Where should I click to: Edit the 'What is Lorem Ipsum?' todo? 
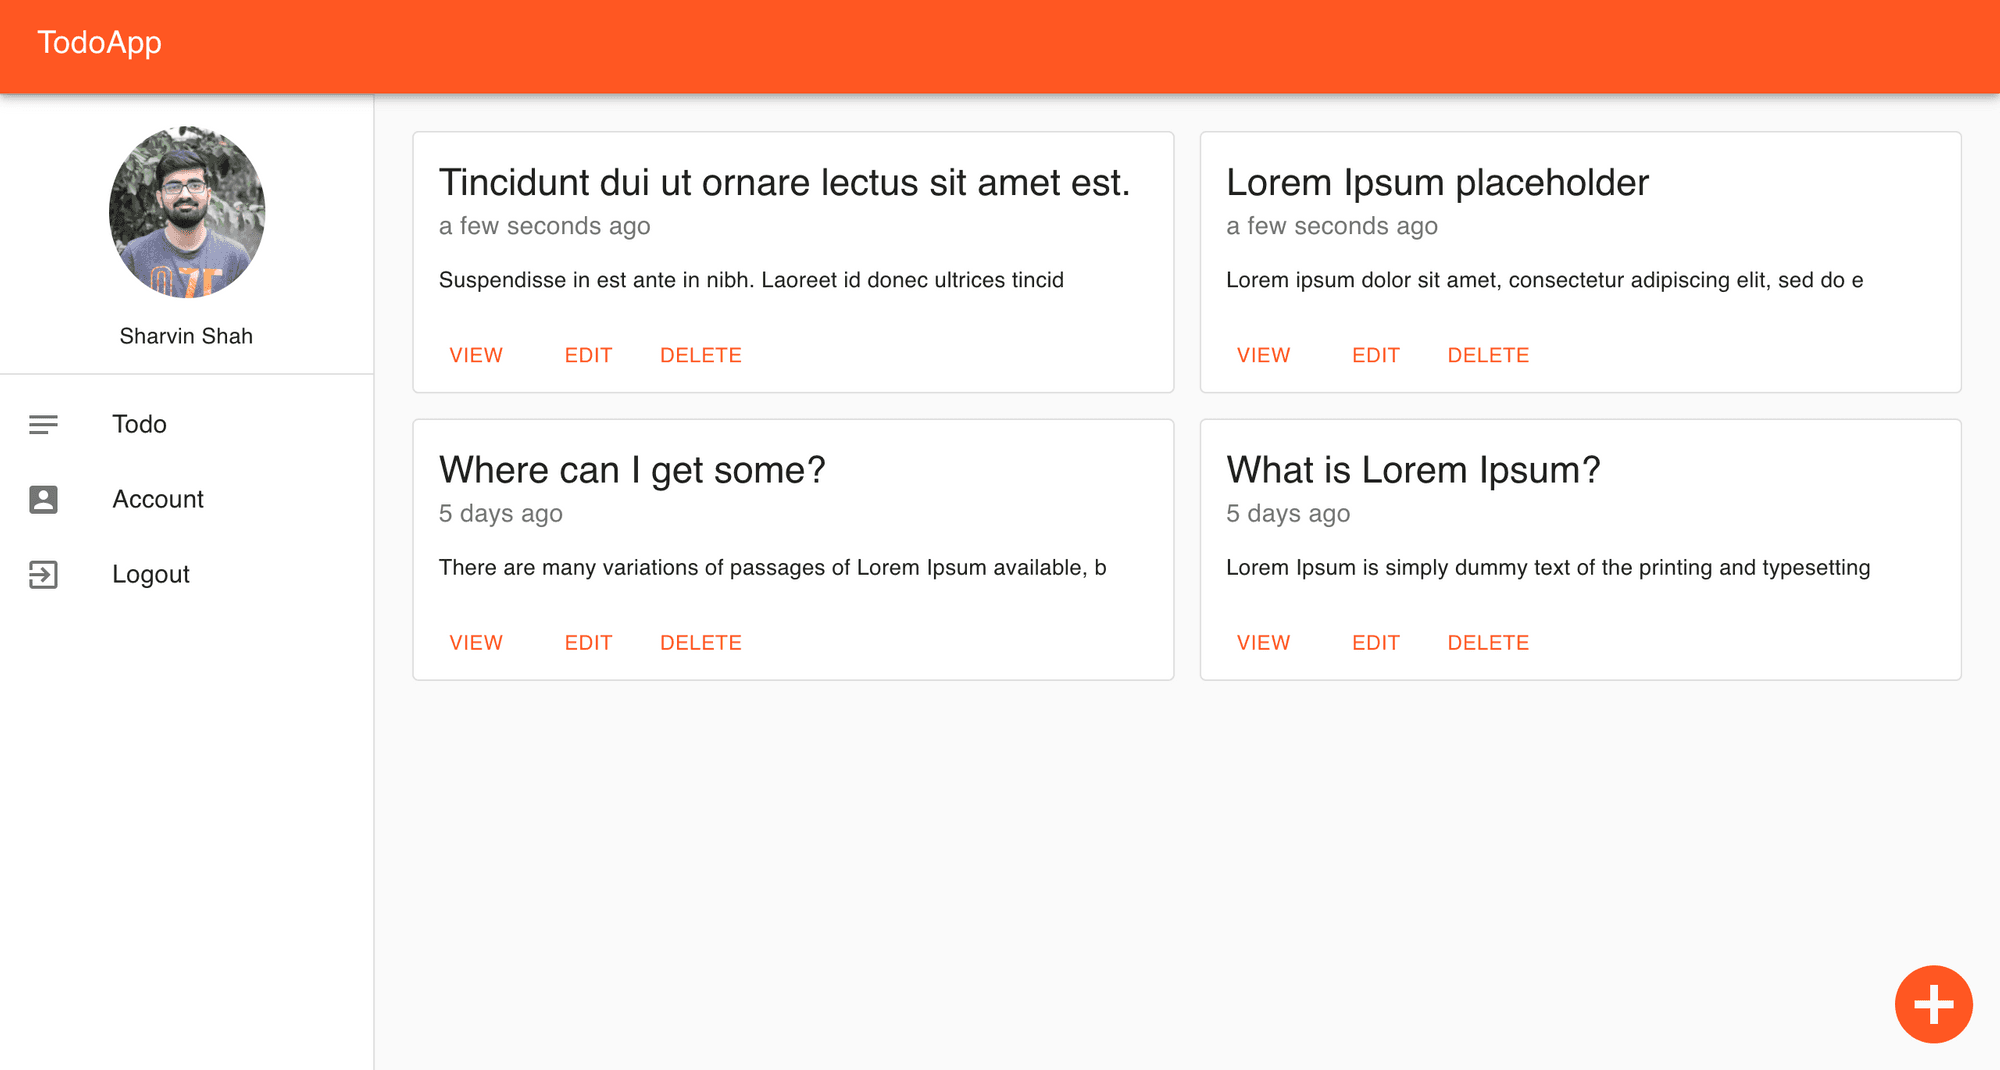coord(1376,643)
